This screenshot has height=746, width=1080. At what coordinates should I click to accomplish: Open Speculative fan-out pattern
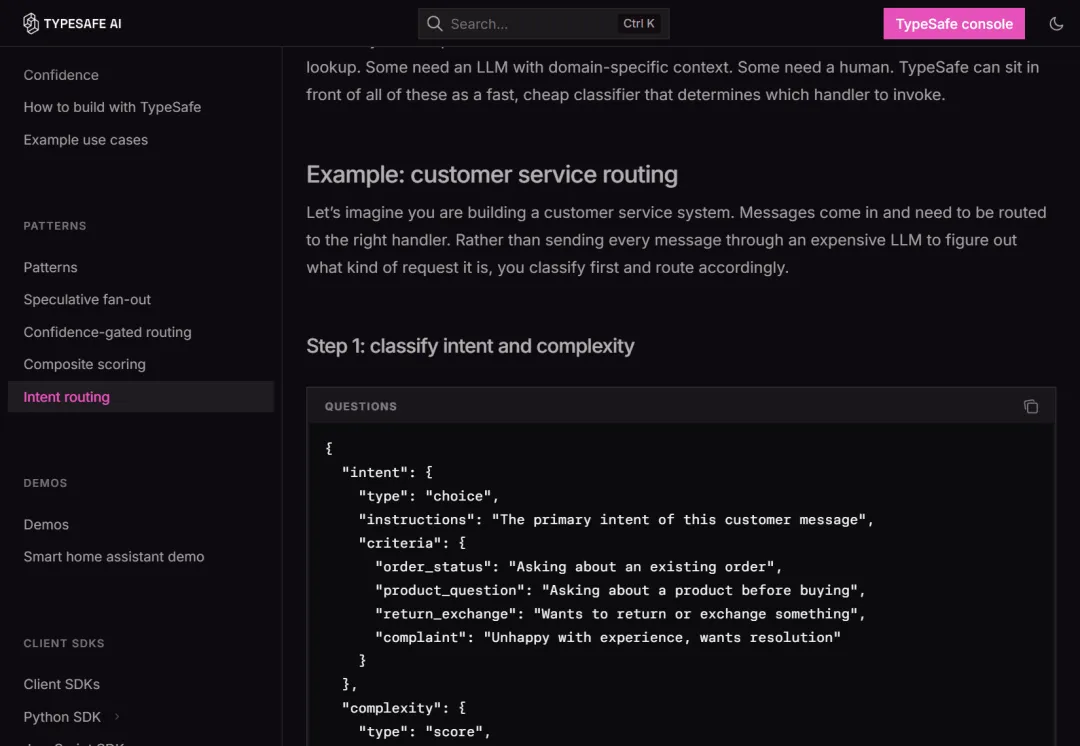(87, 300)
